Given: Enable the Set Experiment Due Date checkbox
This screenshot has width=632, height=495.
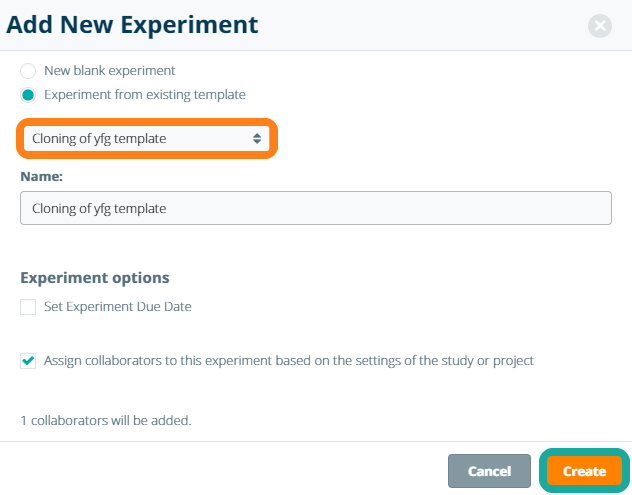Looking at the screenshot, I should click(28, 307).
